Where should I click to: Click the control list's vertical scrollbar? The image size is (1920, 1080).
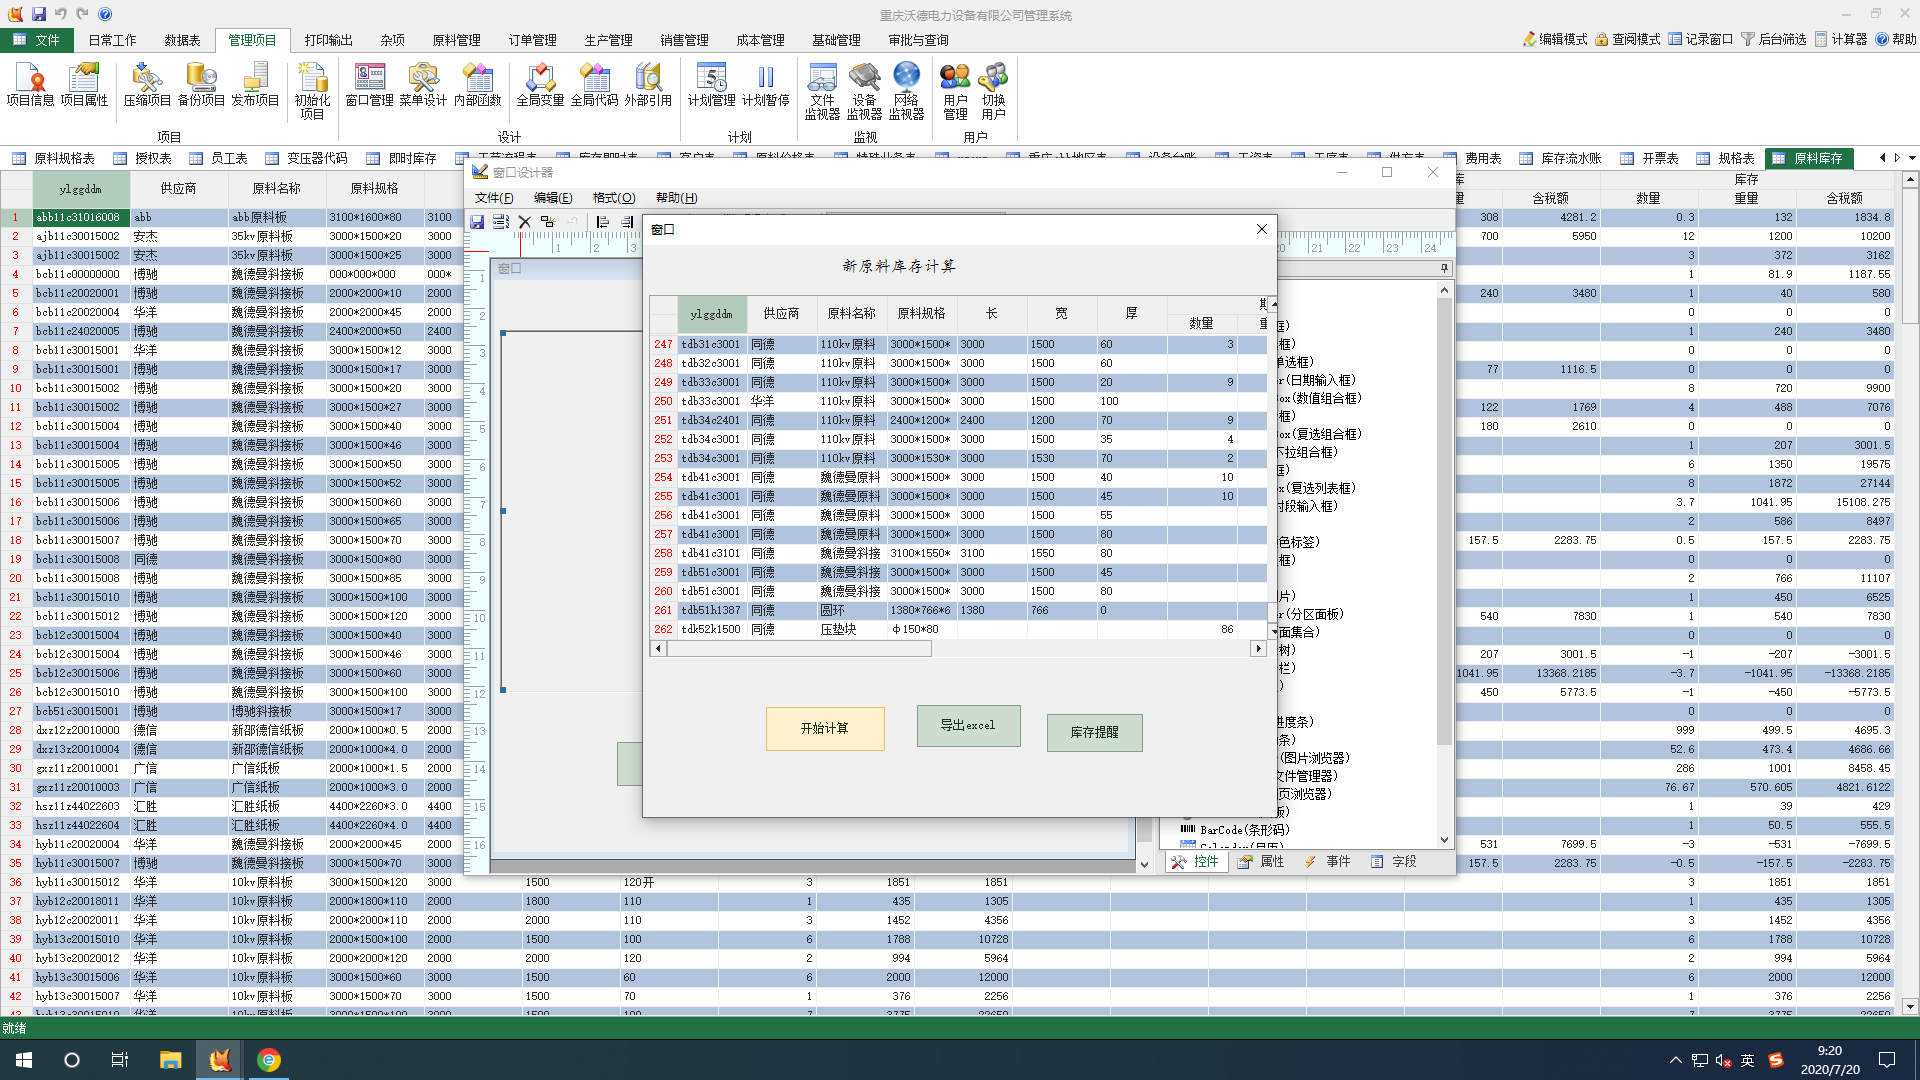pos(1444,522)
